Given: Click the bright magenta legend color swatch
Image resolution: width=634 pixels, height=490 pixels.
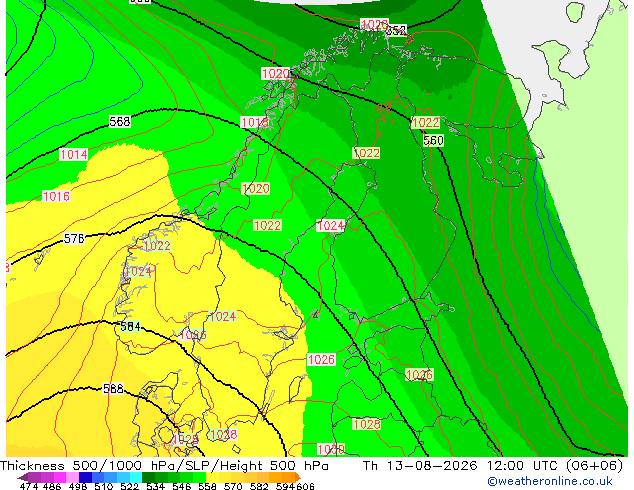Looking at the screenshot, I should [x=60, y=477].
